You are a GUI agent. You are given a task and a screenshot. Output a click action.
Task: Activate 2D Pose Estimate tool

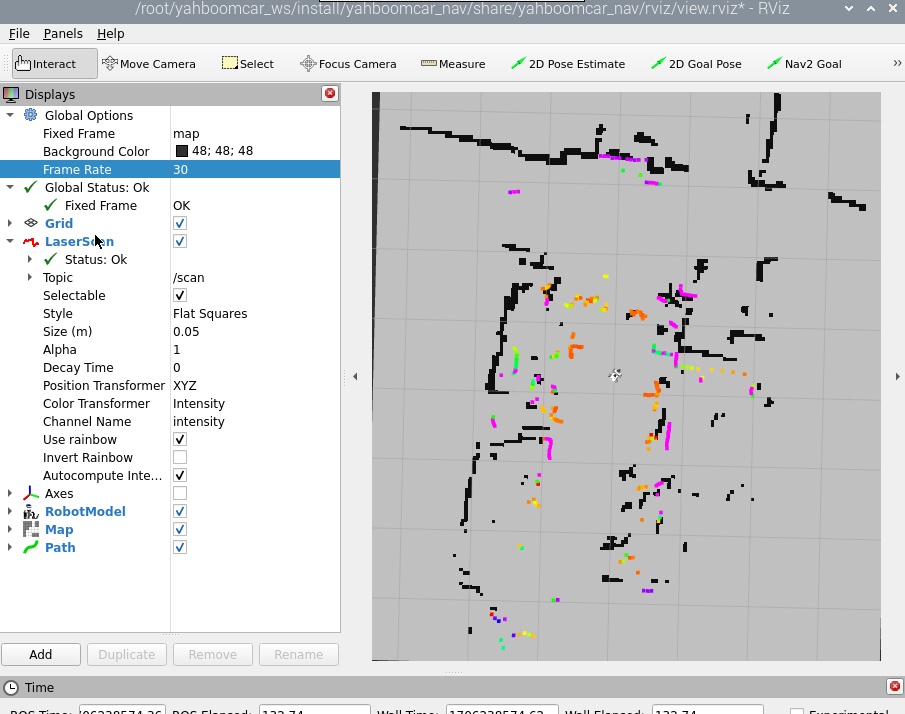pyautogui.click(x=568, y=63)
